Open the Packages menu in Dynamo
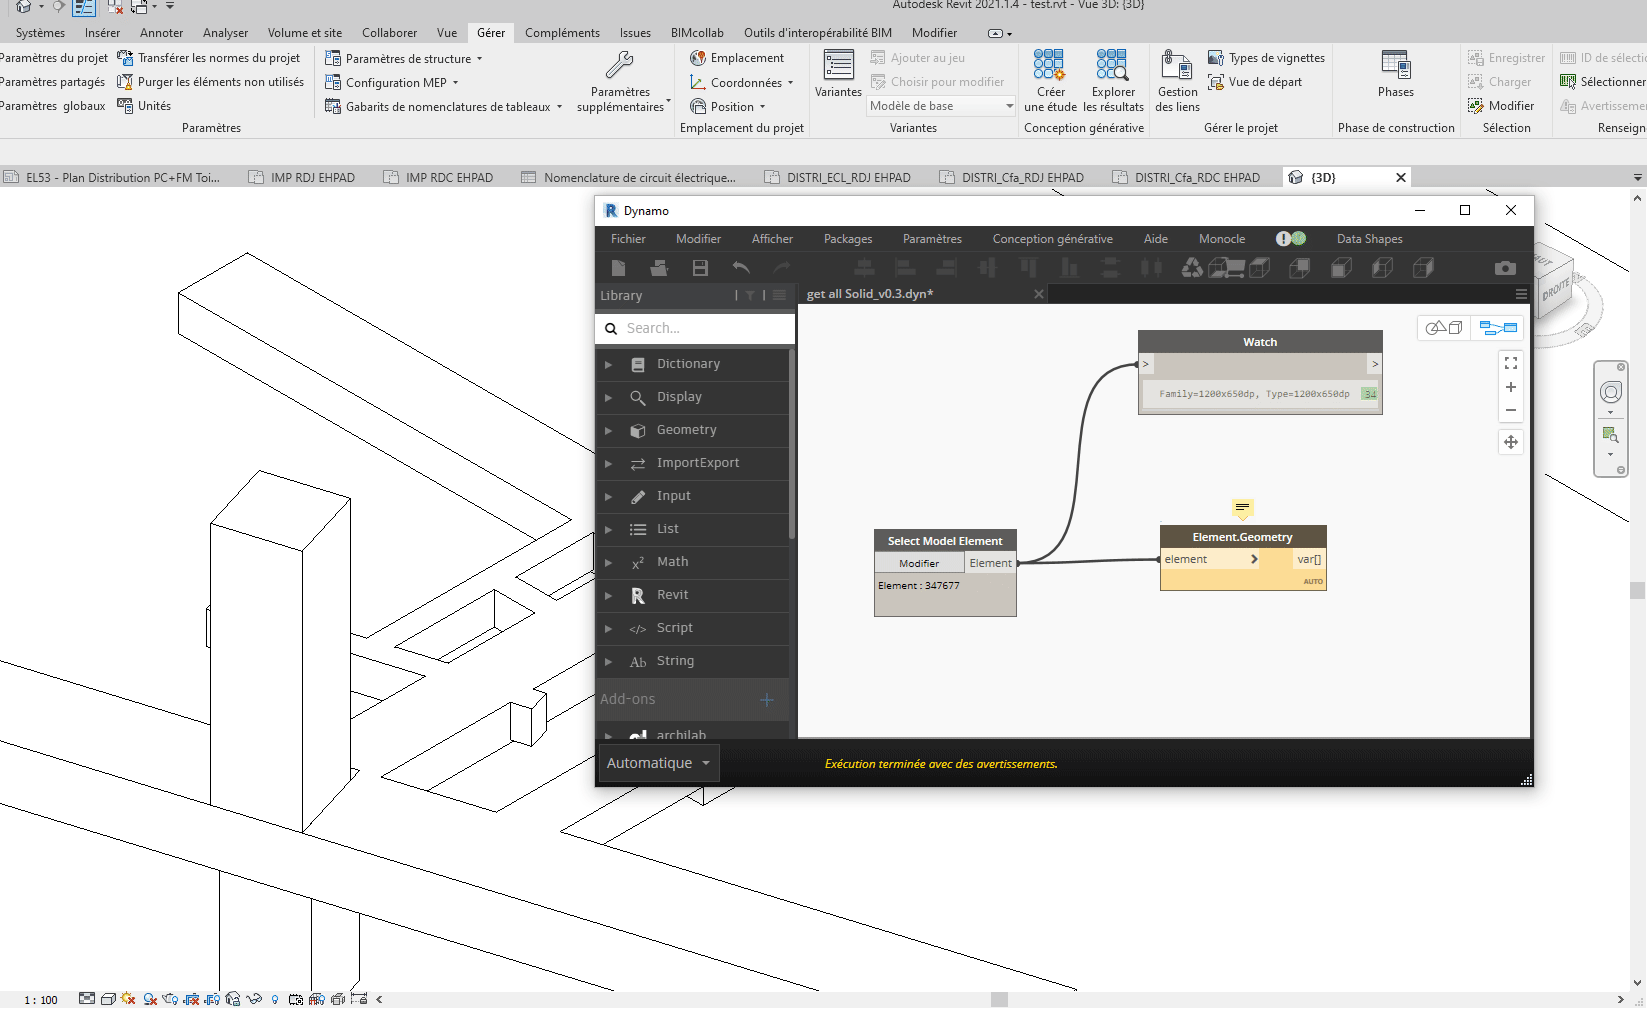The image size is (1647, 1009). [x=847, y=239]
